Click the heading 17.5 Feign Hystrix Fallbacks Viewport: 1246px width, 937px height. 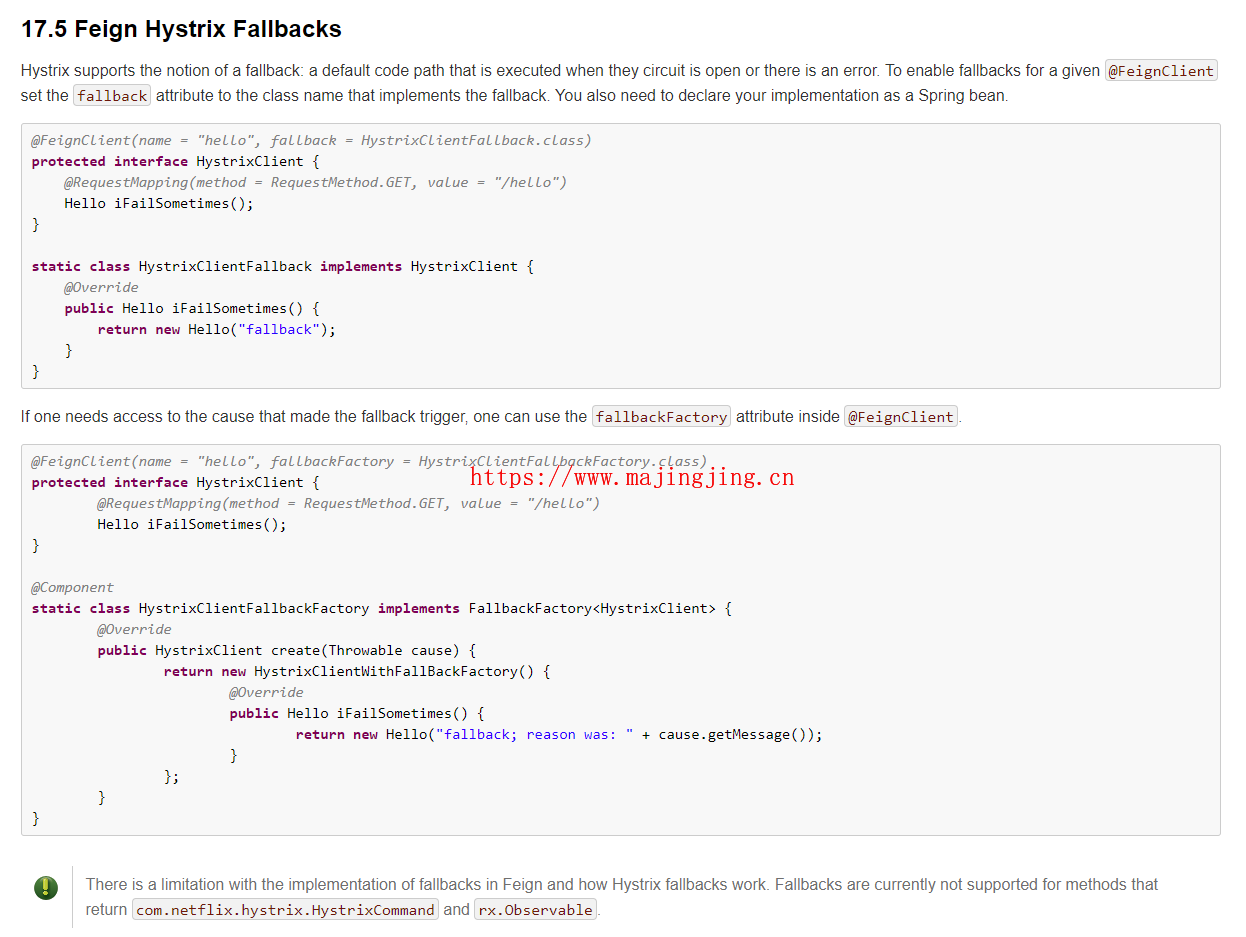click(x=181, y=29)
